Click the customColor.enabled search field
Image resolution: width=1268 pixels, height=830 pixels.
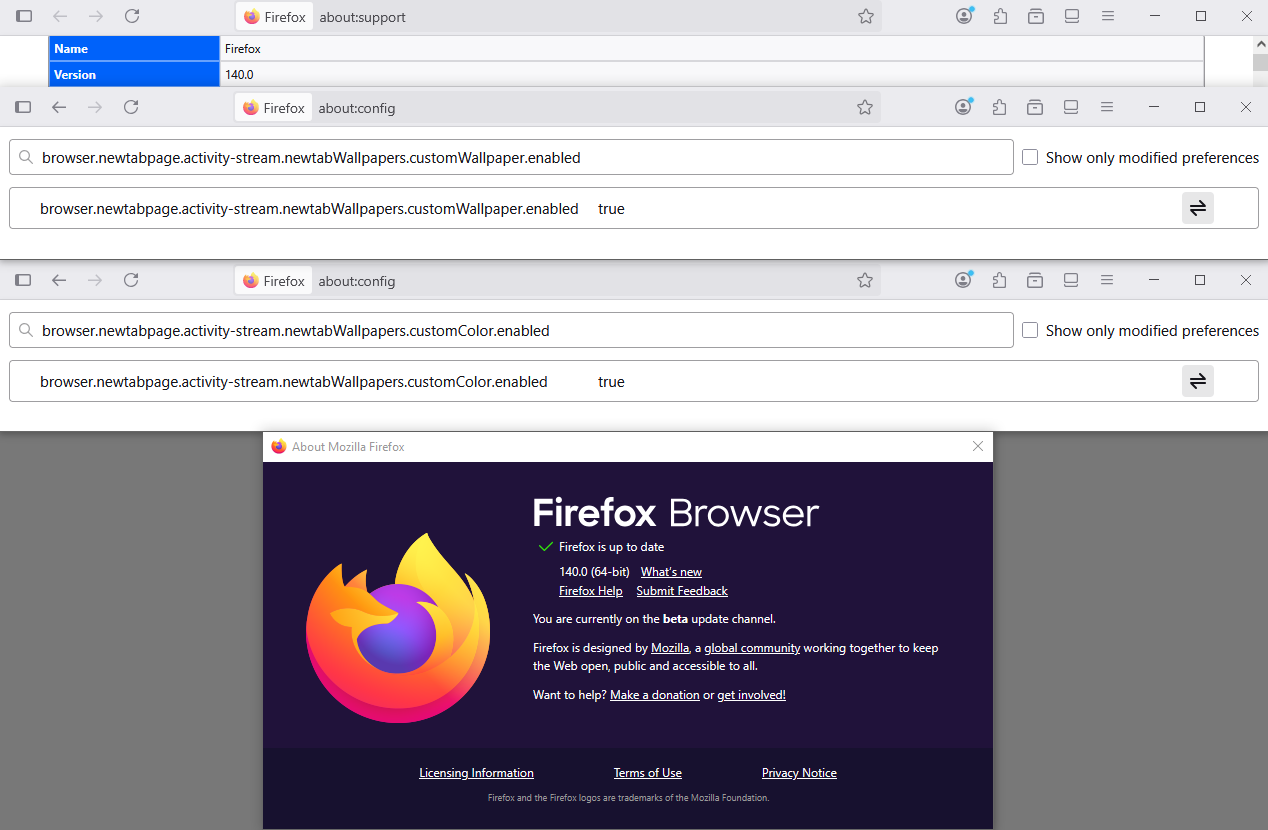(511, 330)
